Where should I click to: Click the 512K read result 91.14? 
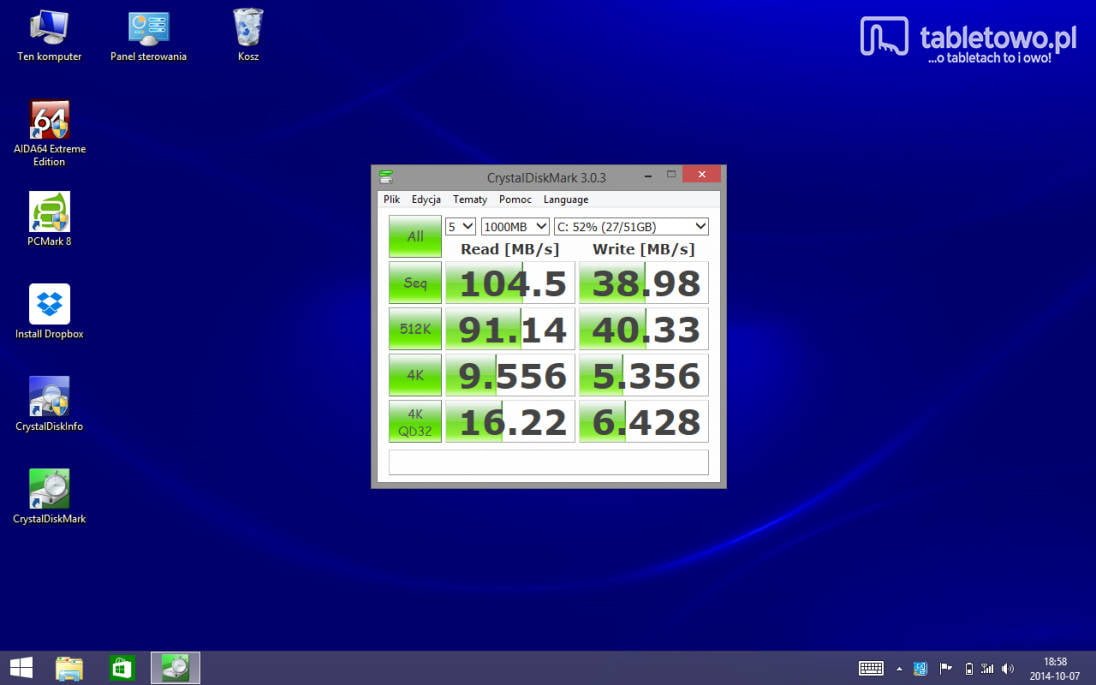[x=510, y=329]
